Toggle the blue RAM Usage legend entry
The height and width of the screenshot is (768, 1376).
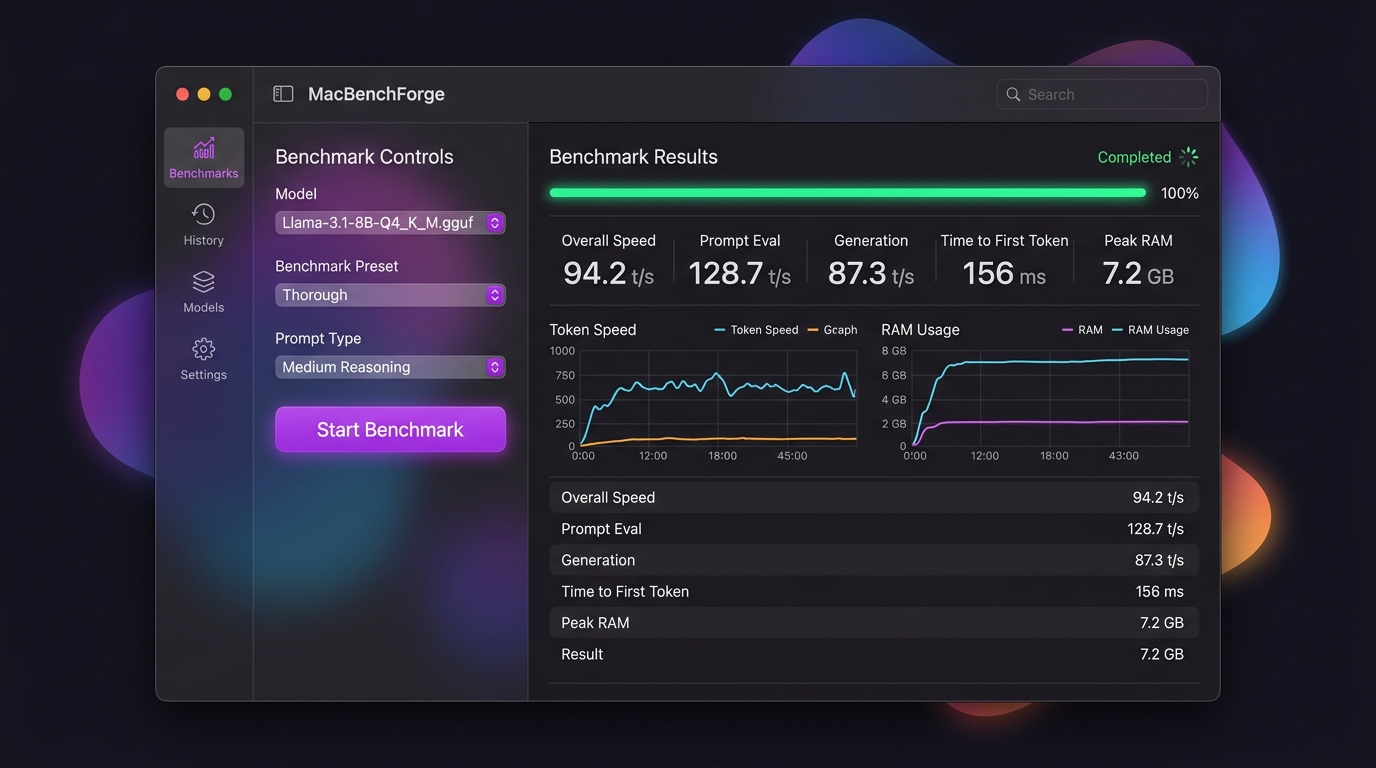tap(1150, 330)
